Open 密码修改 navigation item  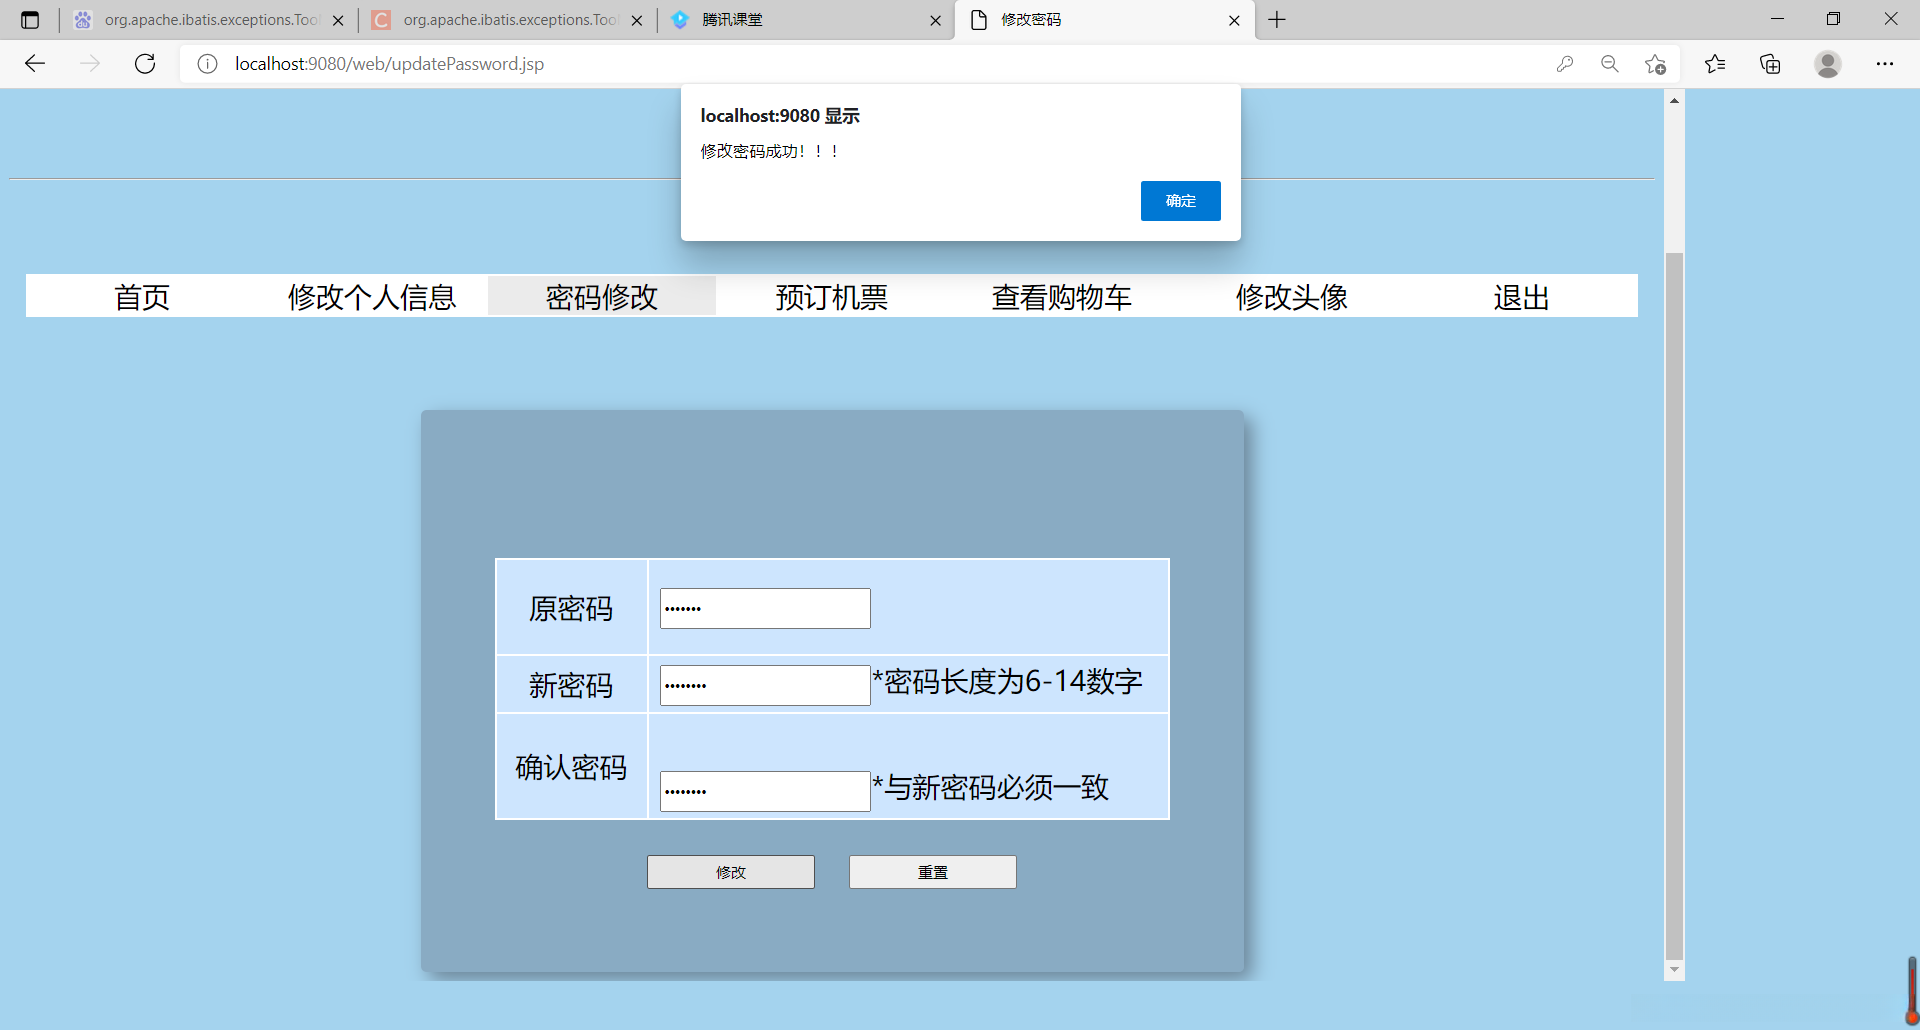(602, 297)
